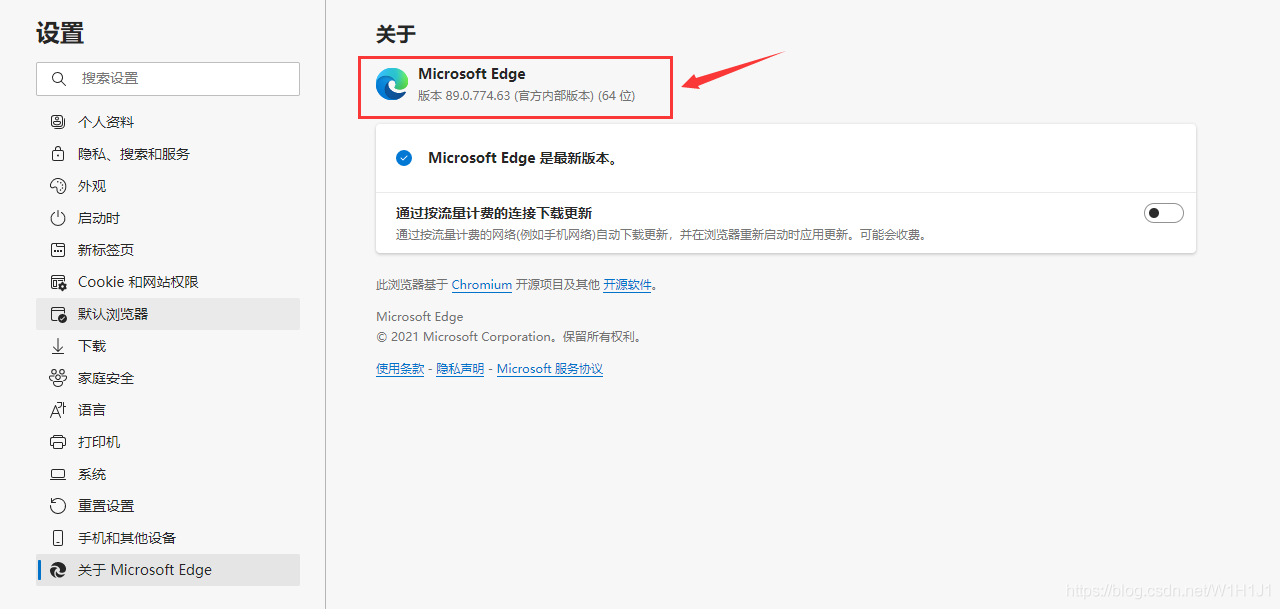The width and height of the screenshot is (1280, 609).
Task: Select Cookie 和网站权限 menu item
Action: pyautogui.click(x=168, y=282)
